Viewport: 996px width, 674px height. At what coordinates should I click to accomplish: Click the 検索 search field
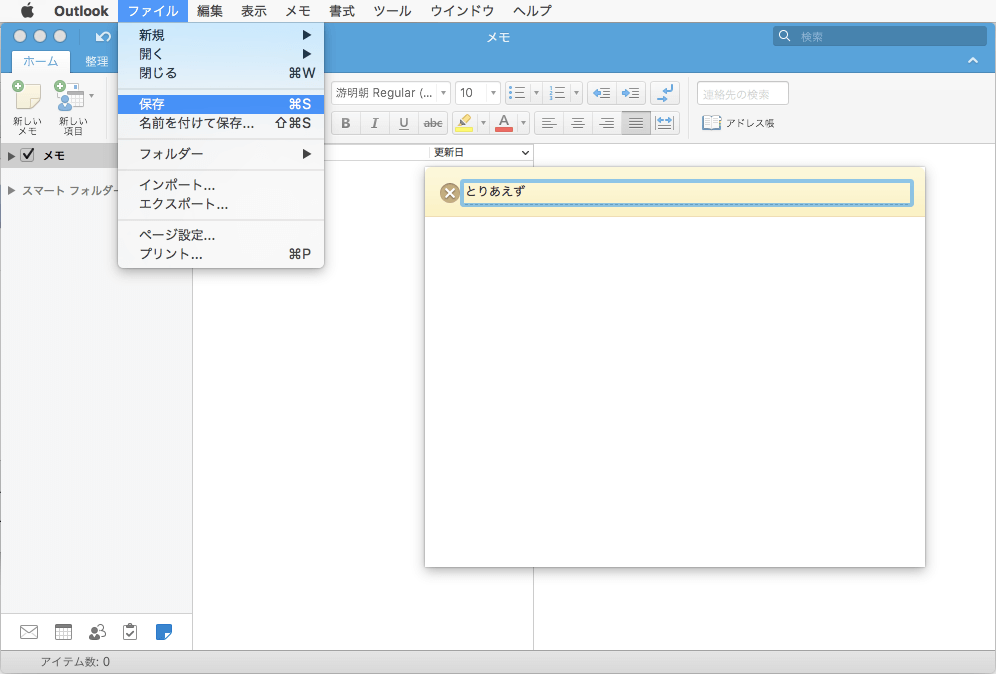[880, 36]
